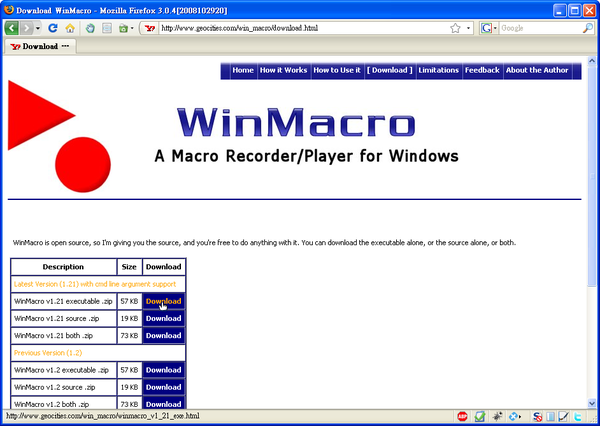Click the Yahoo site icon in address bar

[x=150, y=28]
